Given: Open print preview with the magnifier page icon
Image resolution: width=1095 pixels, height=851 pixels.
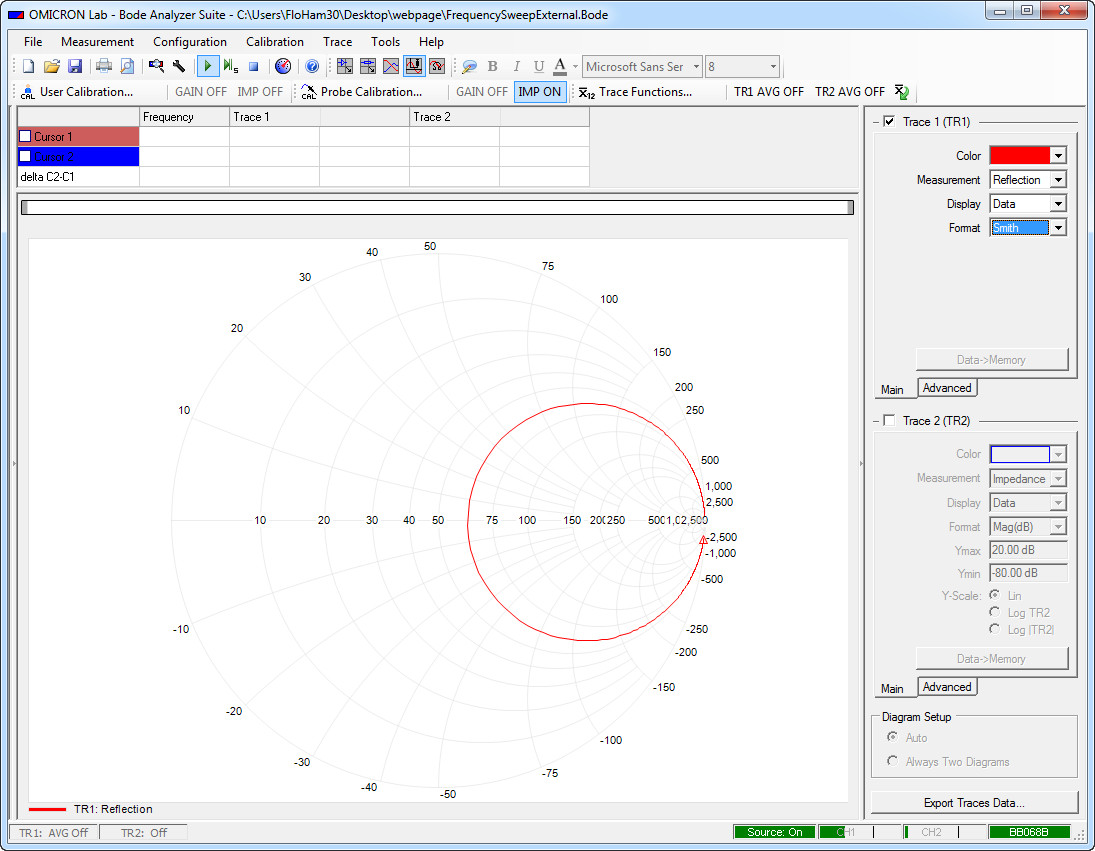Looking at the screenshot, I should point(127,66).
